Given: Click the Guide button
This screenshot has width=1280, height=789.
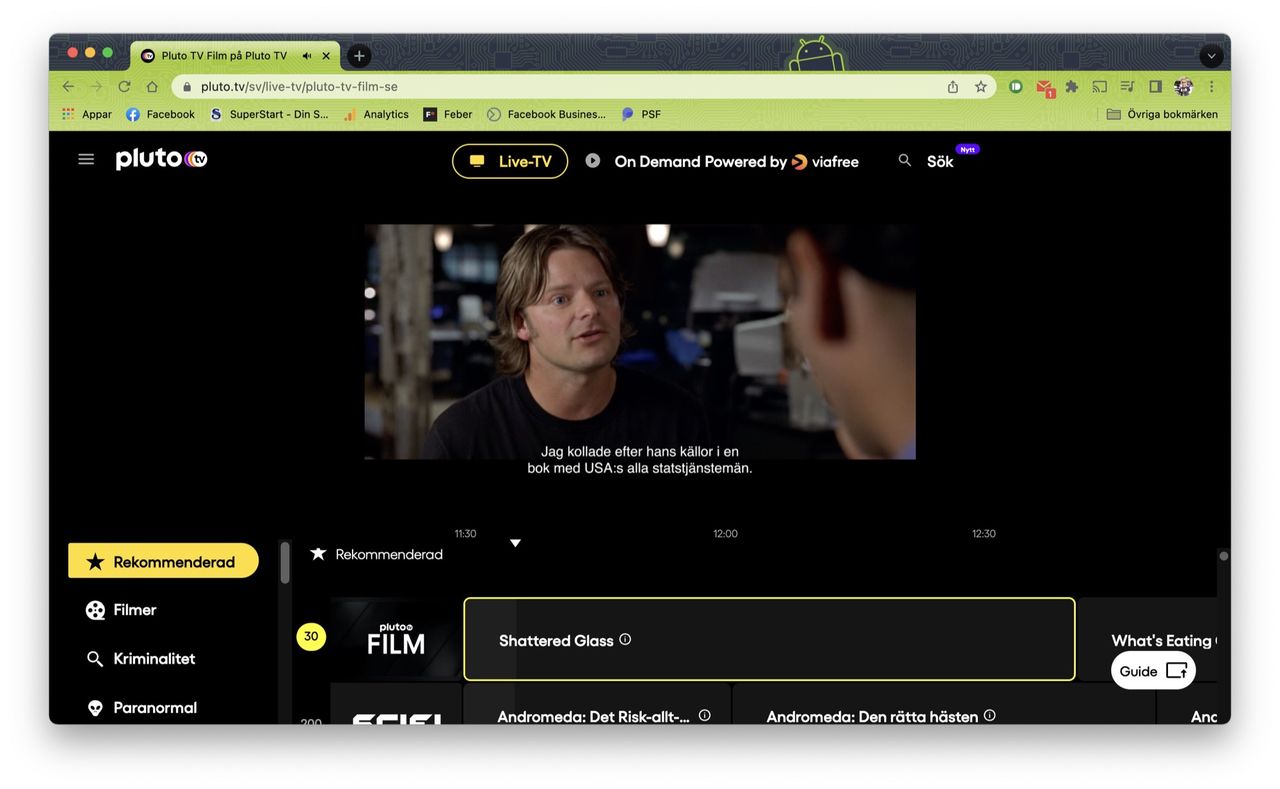Looking at the screenshot, I should (x=1152, y=670).
